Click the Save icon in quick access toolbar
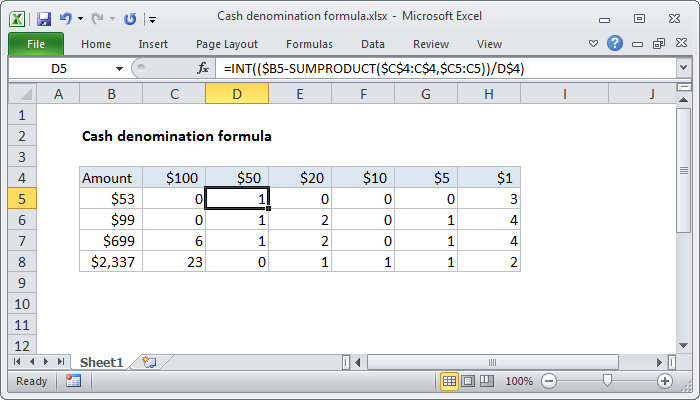This screenshot has width=700, height=400. [44, 18]
